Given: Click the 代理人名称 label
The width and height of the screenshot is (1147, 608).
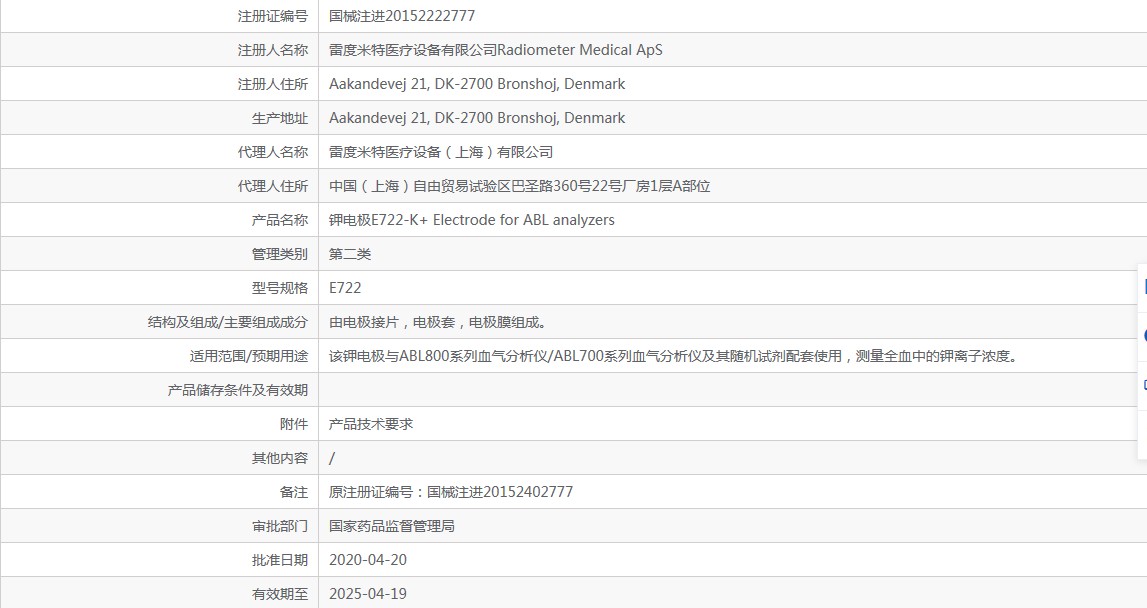Looking at the screenshot, I should point(272,152).
